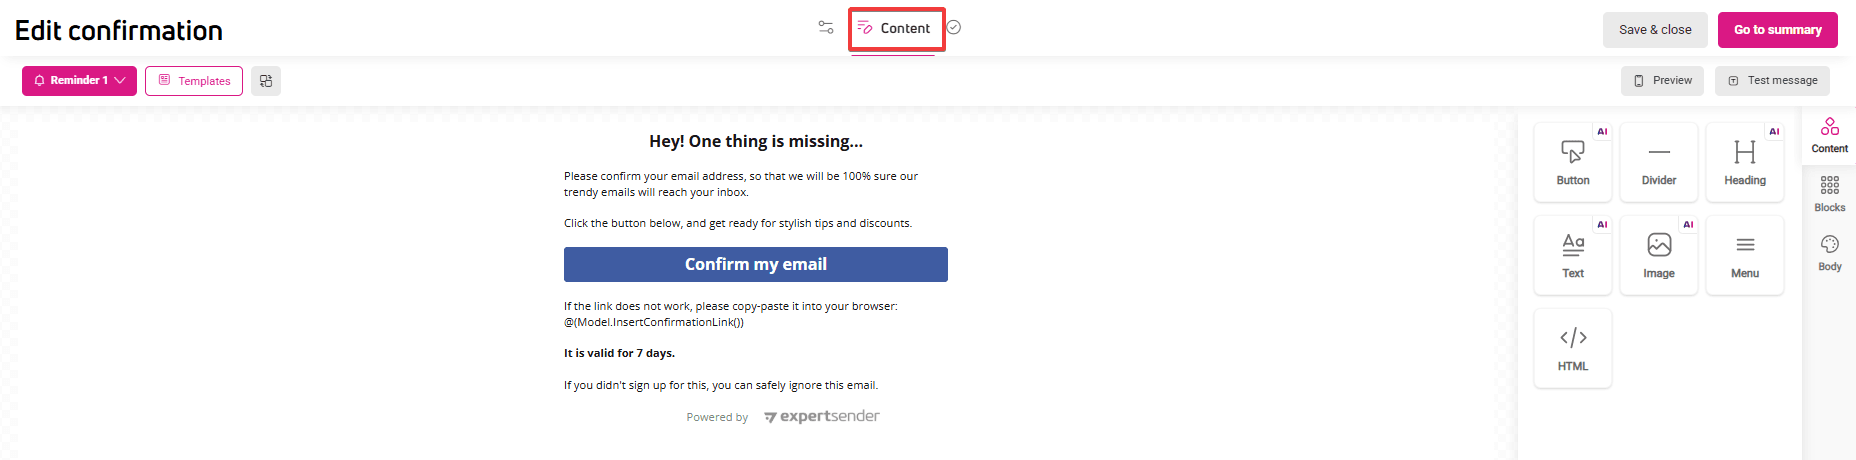Add an Image element

(1658, 255)
